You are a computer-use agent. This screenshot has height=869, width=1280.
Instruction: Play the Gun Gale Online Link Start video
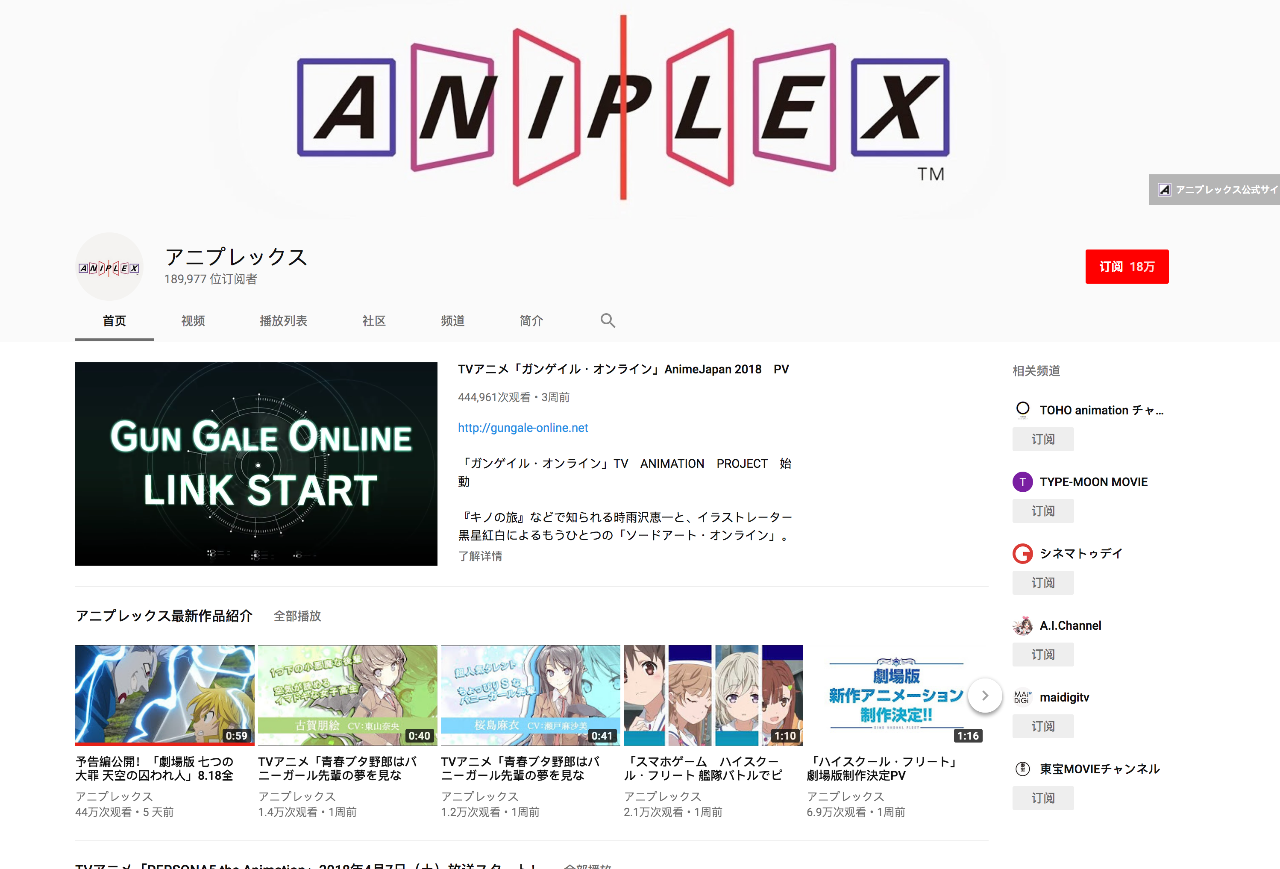pyautogui.click(x=256, y=464)
